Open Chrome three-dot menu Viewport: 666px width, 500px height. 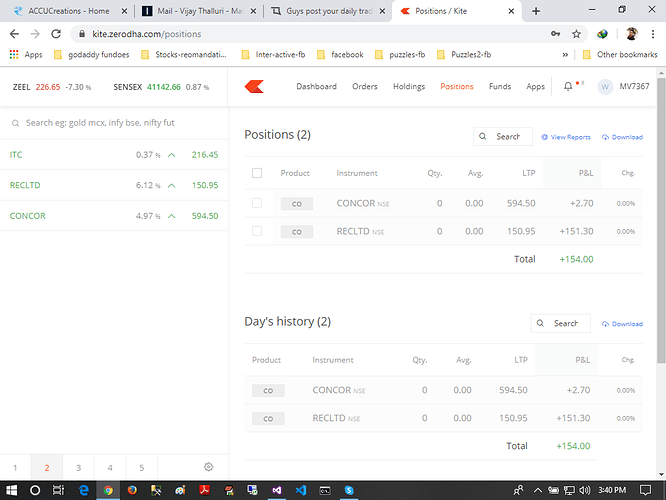click(x=653, y=34)
